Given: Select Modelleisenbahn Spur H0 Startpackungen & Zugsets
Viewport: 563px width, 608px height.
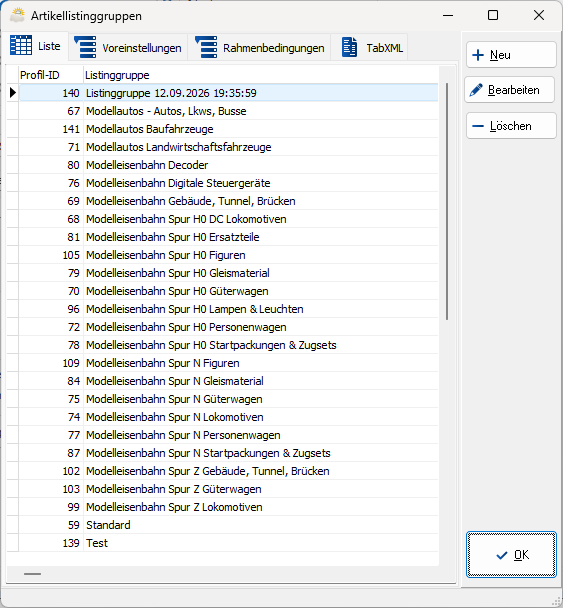Looking at the screenshot, I should tap(228, 345).
